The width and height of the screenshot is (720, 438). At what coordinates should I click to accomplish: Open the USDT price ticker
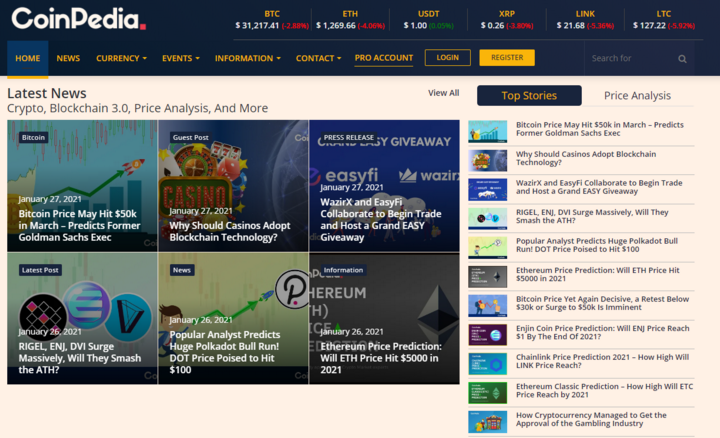[428, 20]
